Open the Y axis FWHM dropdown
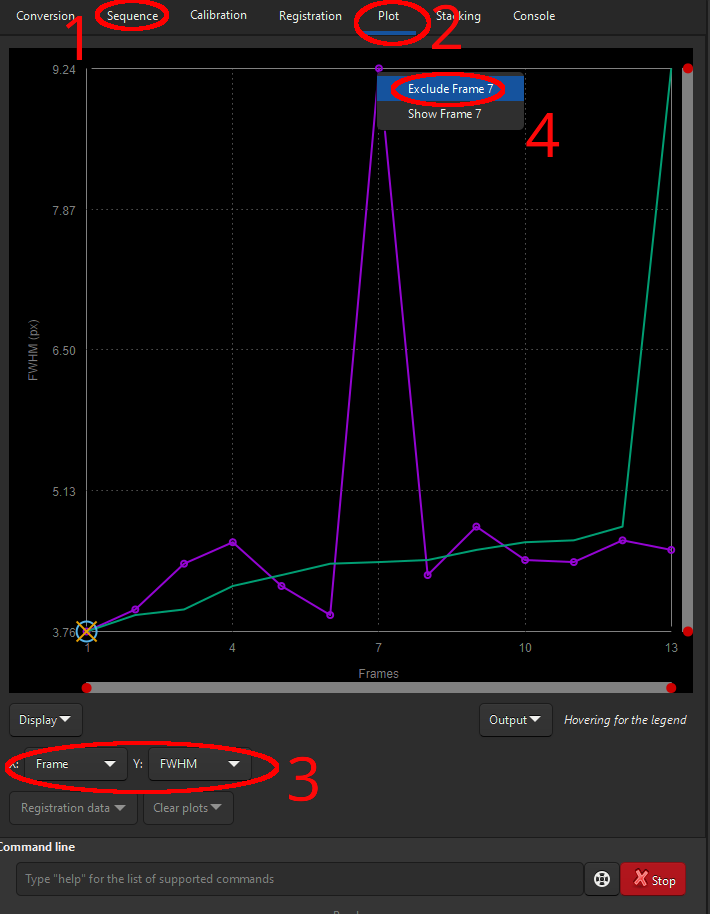Screen dimensions: 710x914 [199, 764]
